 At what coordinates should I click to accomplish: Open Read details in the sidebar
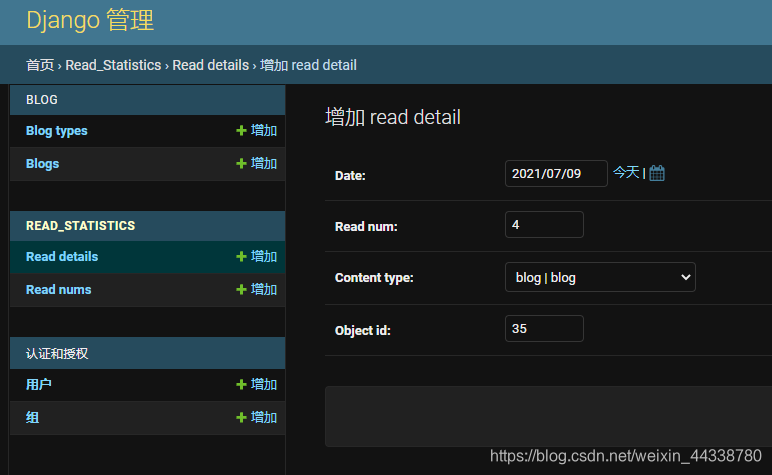pos(62,256)
